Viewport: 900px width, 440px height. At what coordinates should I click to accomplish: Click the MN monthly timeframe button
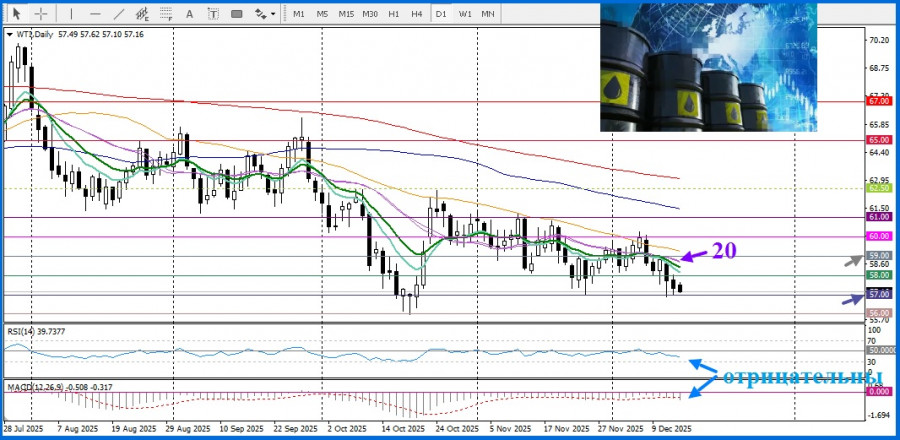488,13
